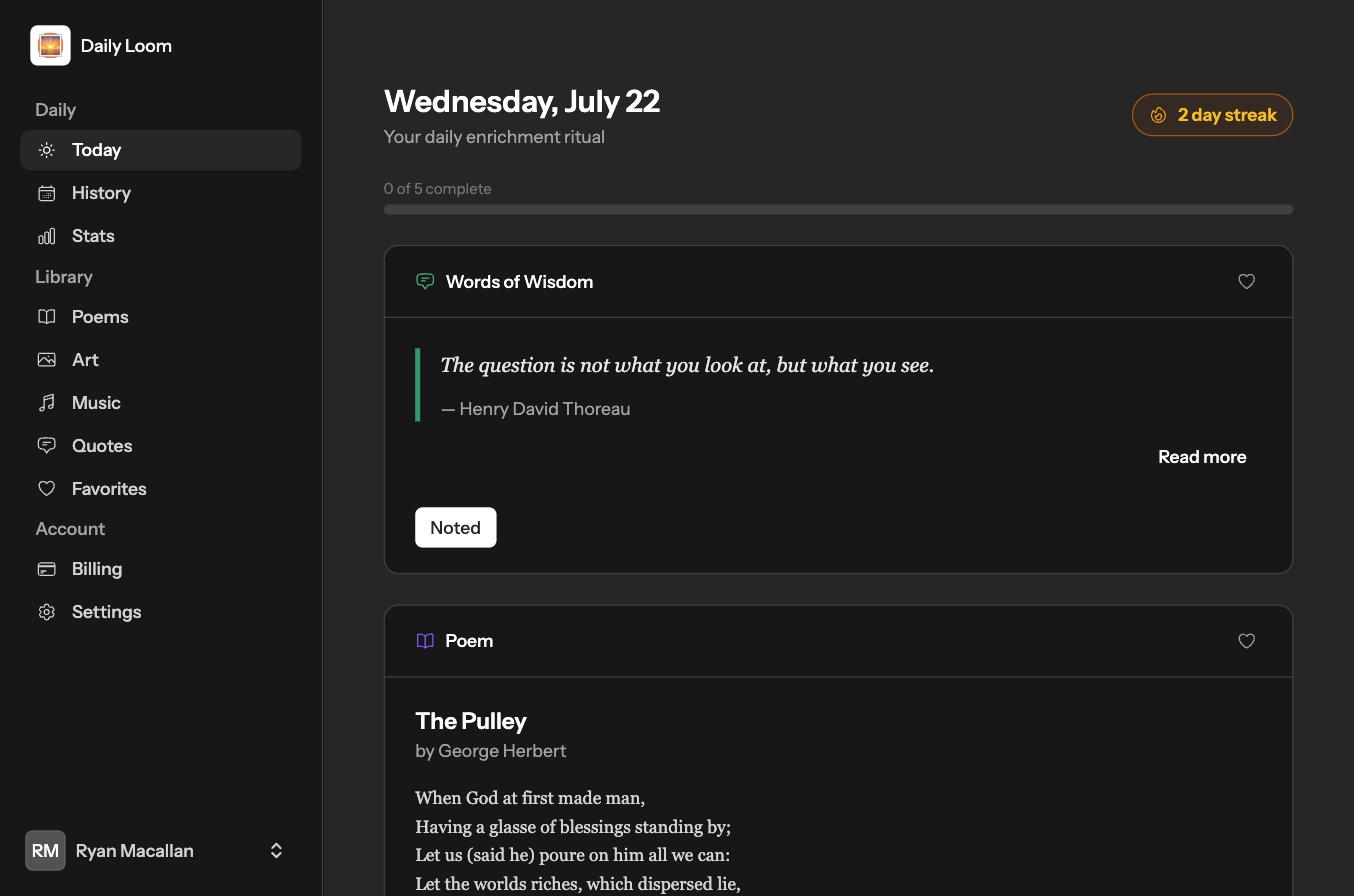
Task: Click the poem title The Pulley
Action: [x=471, y=721]
